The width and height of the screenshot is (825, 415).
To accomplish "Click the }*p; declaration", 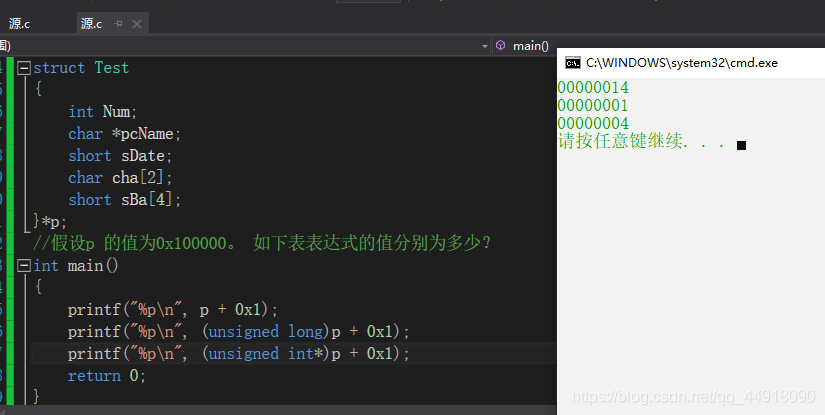I will (50, 221).
